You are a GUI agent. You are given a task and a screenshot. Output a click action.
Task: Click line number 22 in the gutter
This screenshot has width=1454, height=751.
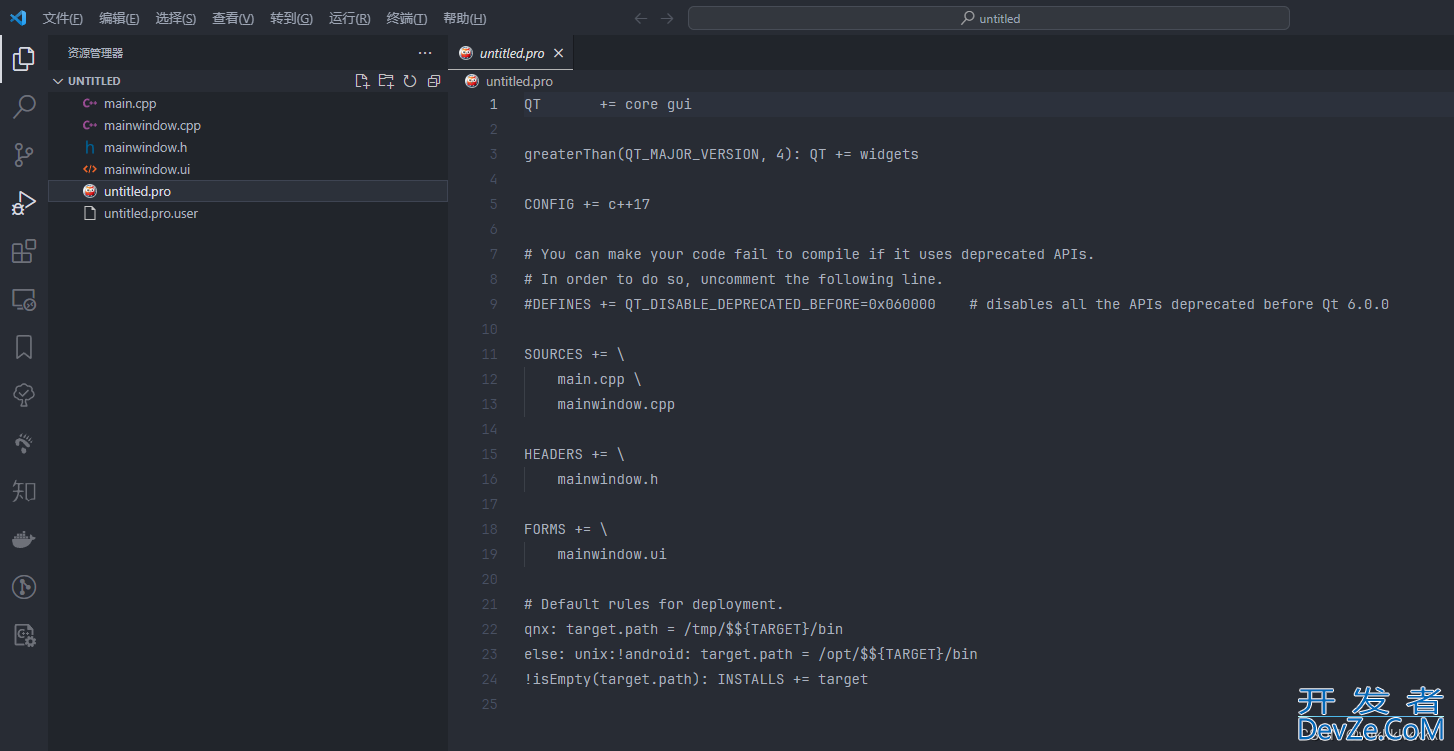(x=489, y=629)
